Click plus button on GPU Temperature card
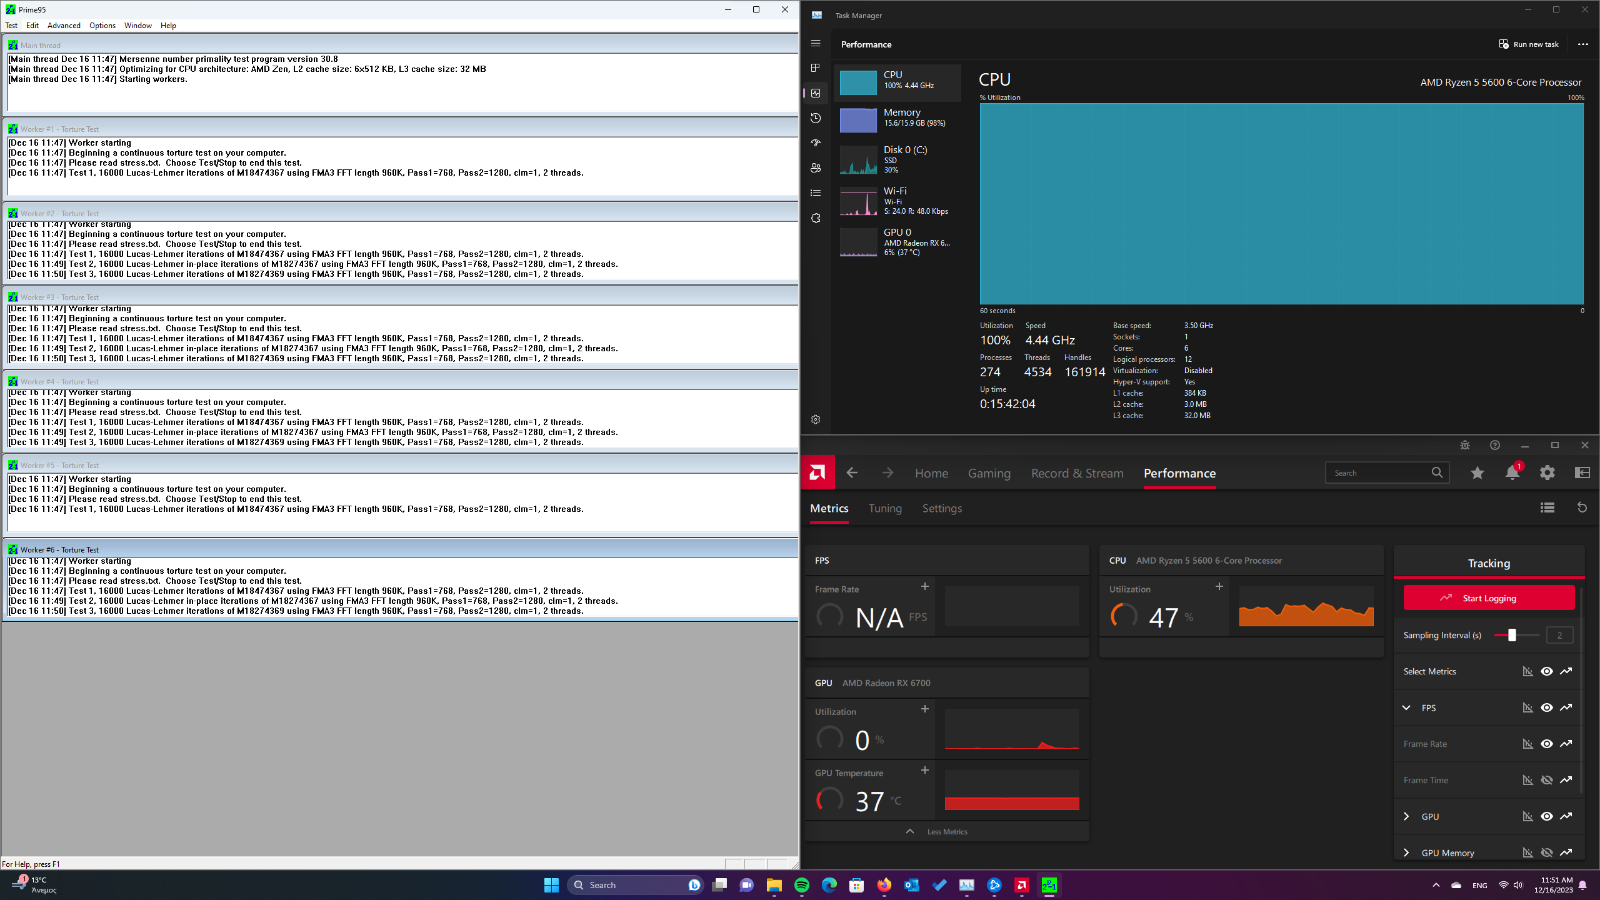 click(925, 770)
